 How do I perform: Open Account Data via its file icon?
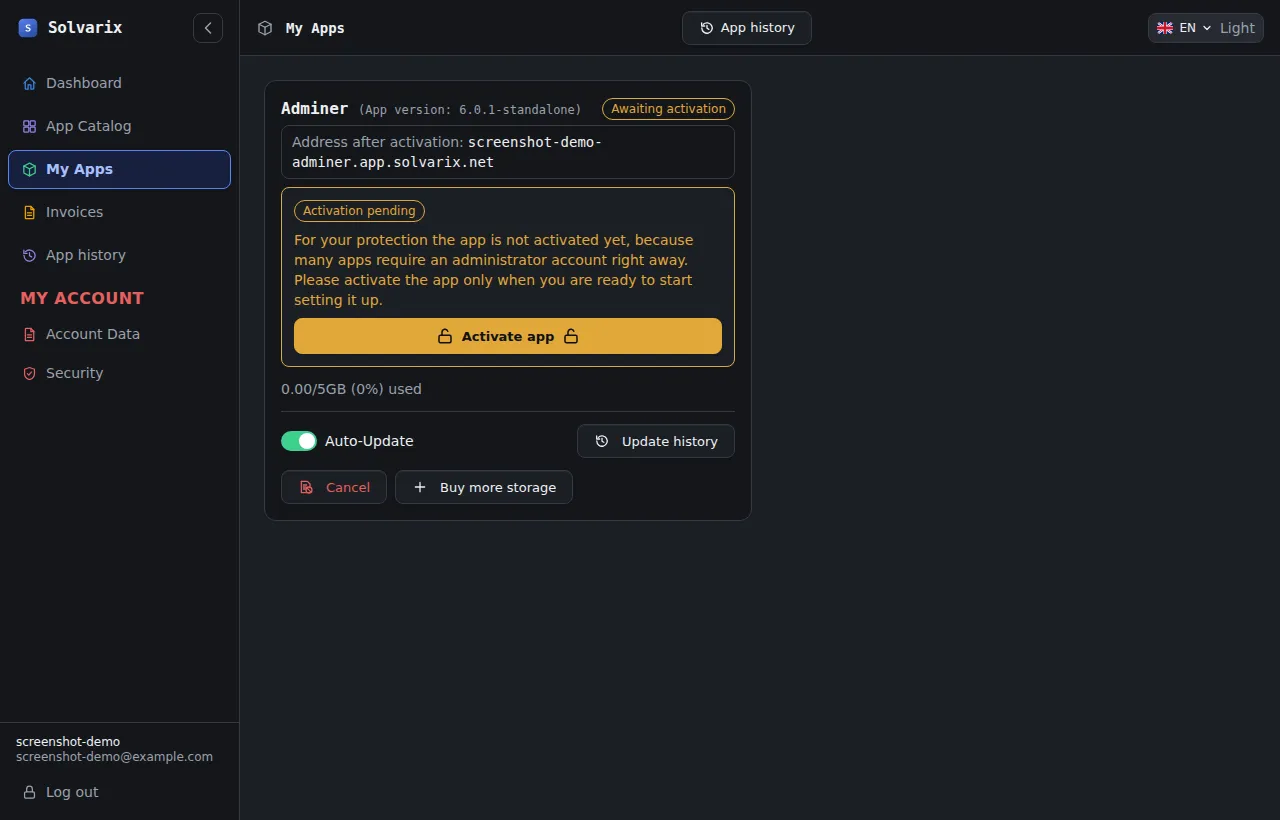click(x=30, y=334)
